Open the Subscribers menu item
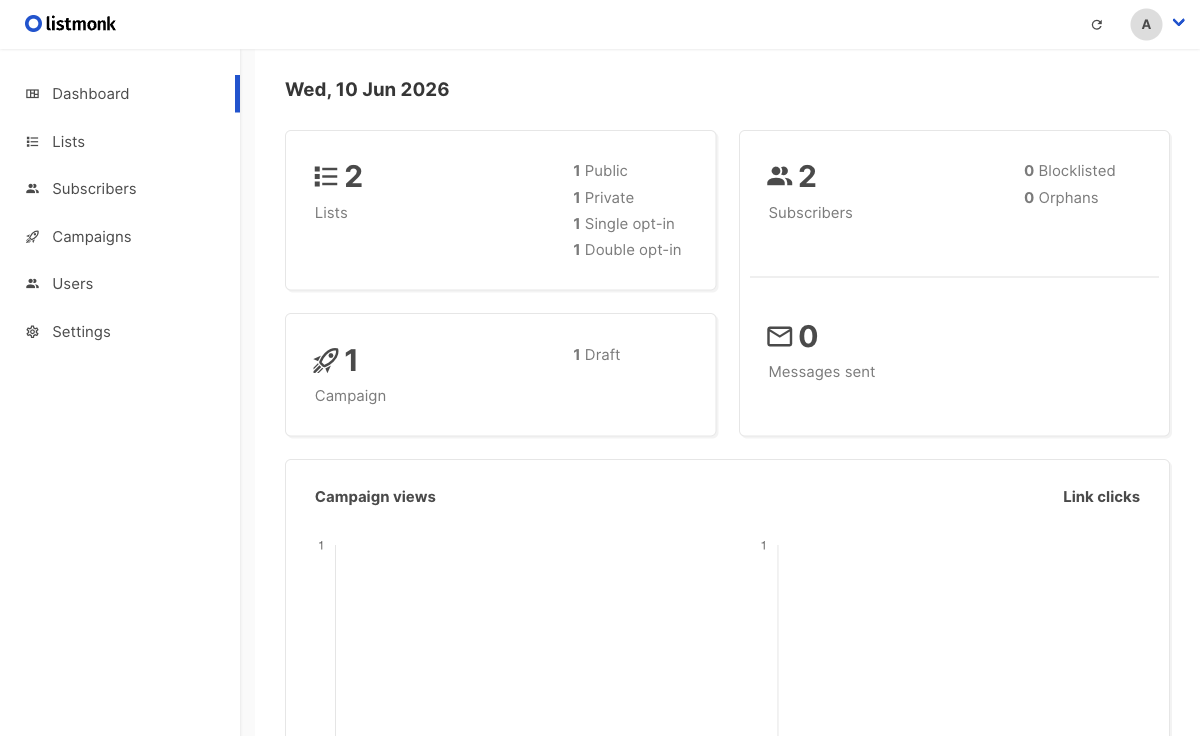The width and height of the screenshot is (1200, 736). [120, 189]
